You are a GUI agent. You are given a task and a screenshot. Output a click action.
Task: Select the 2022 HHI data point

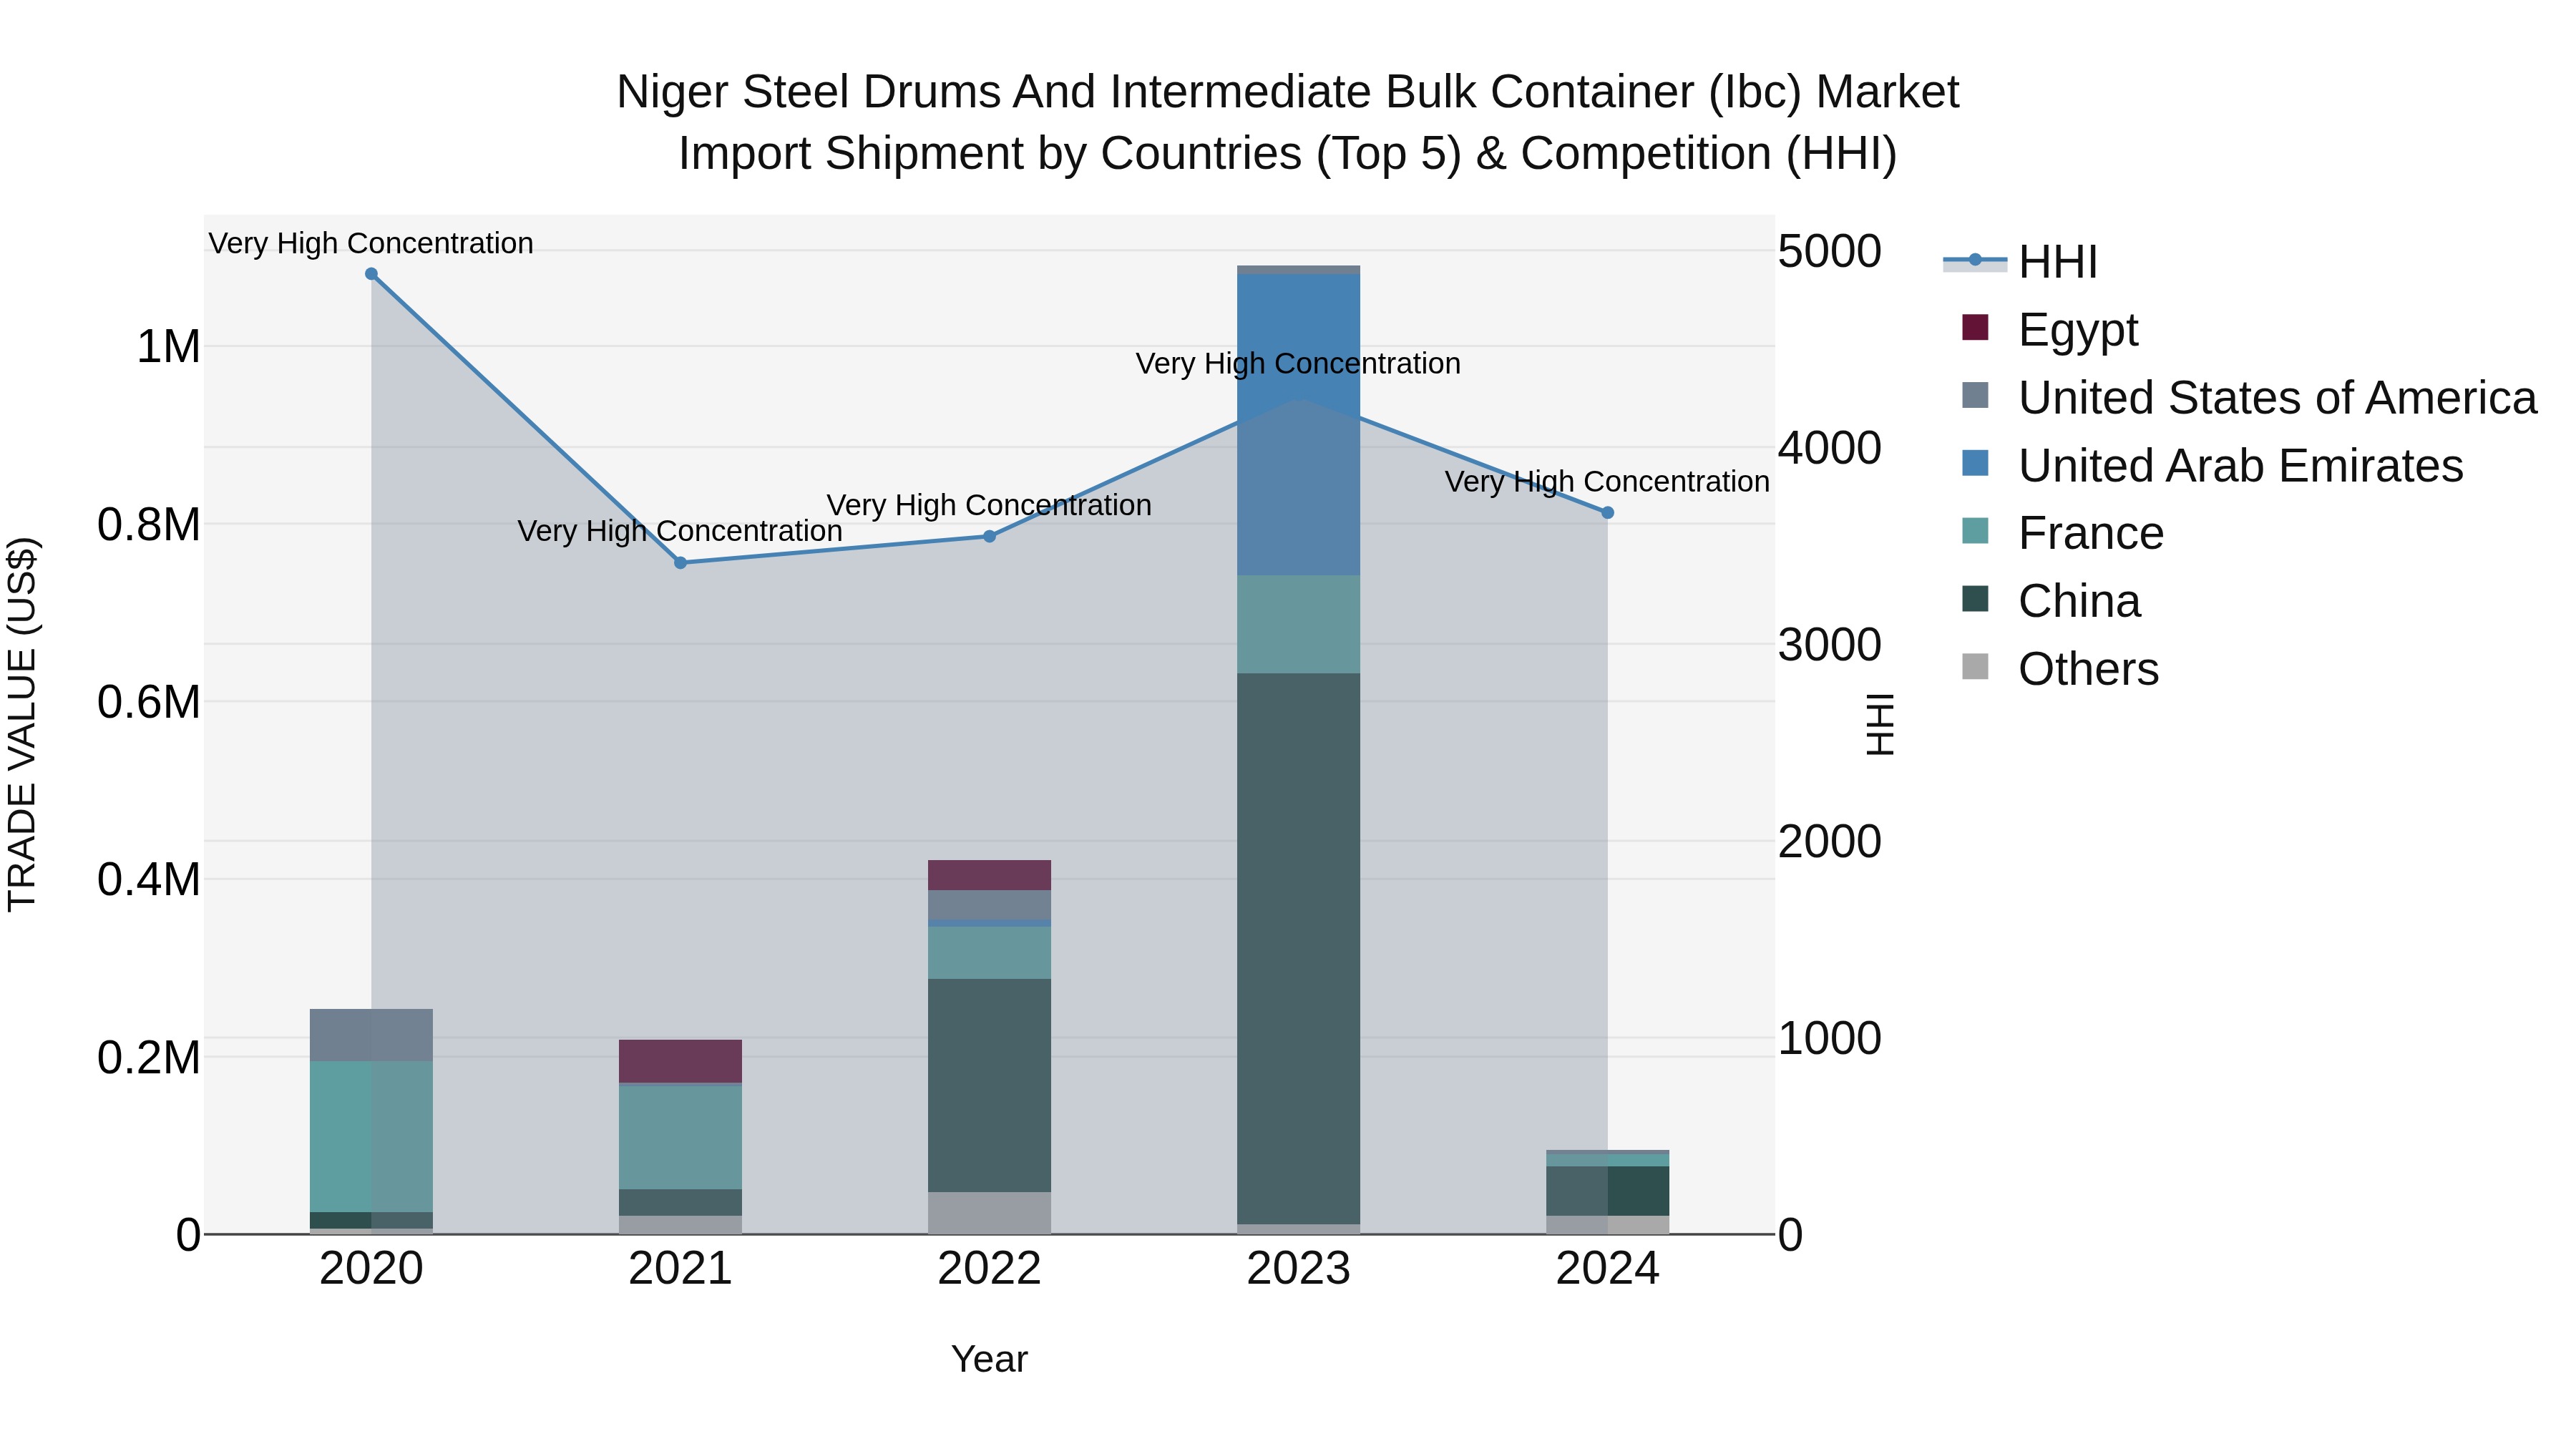989,537
